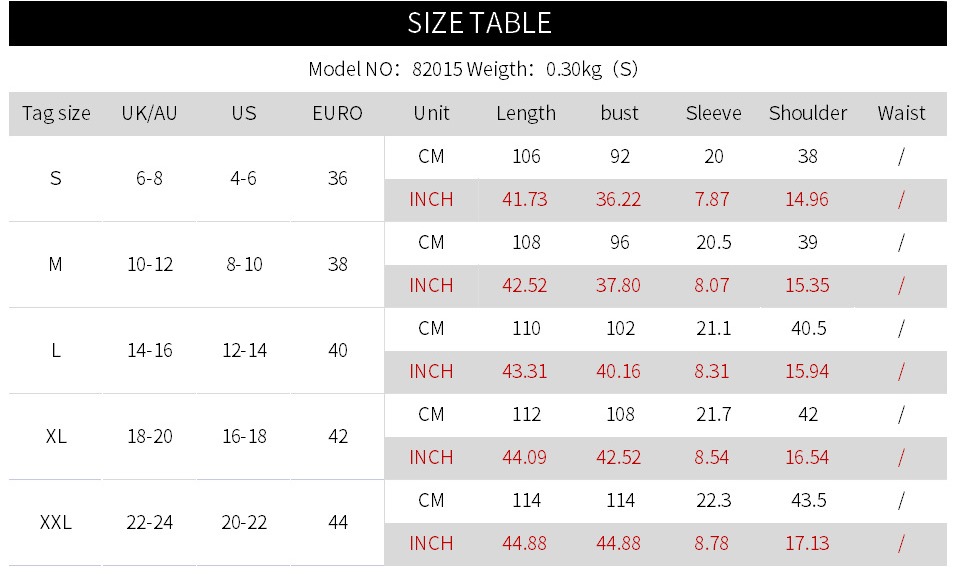The height and width of the screenshot is (579, 957).
Task: Click the Shoulder column header
Action: coord(807,113)
